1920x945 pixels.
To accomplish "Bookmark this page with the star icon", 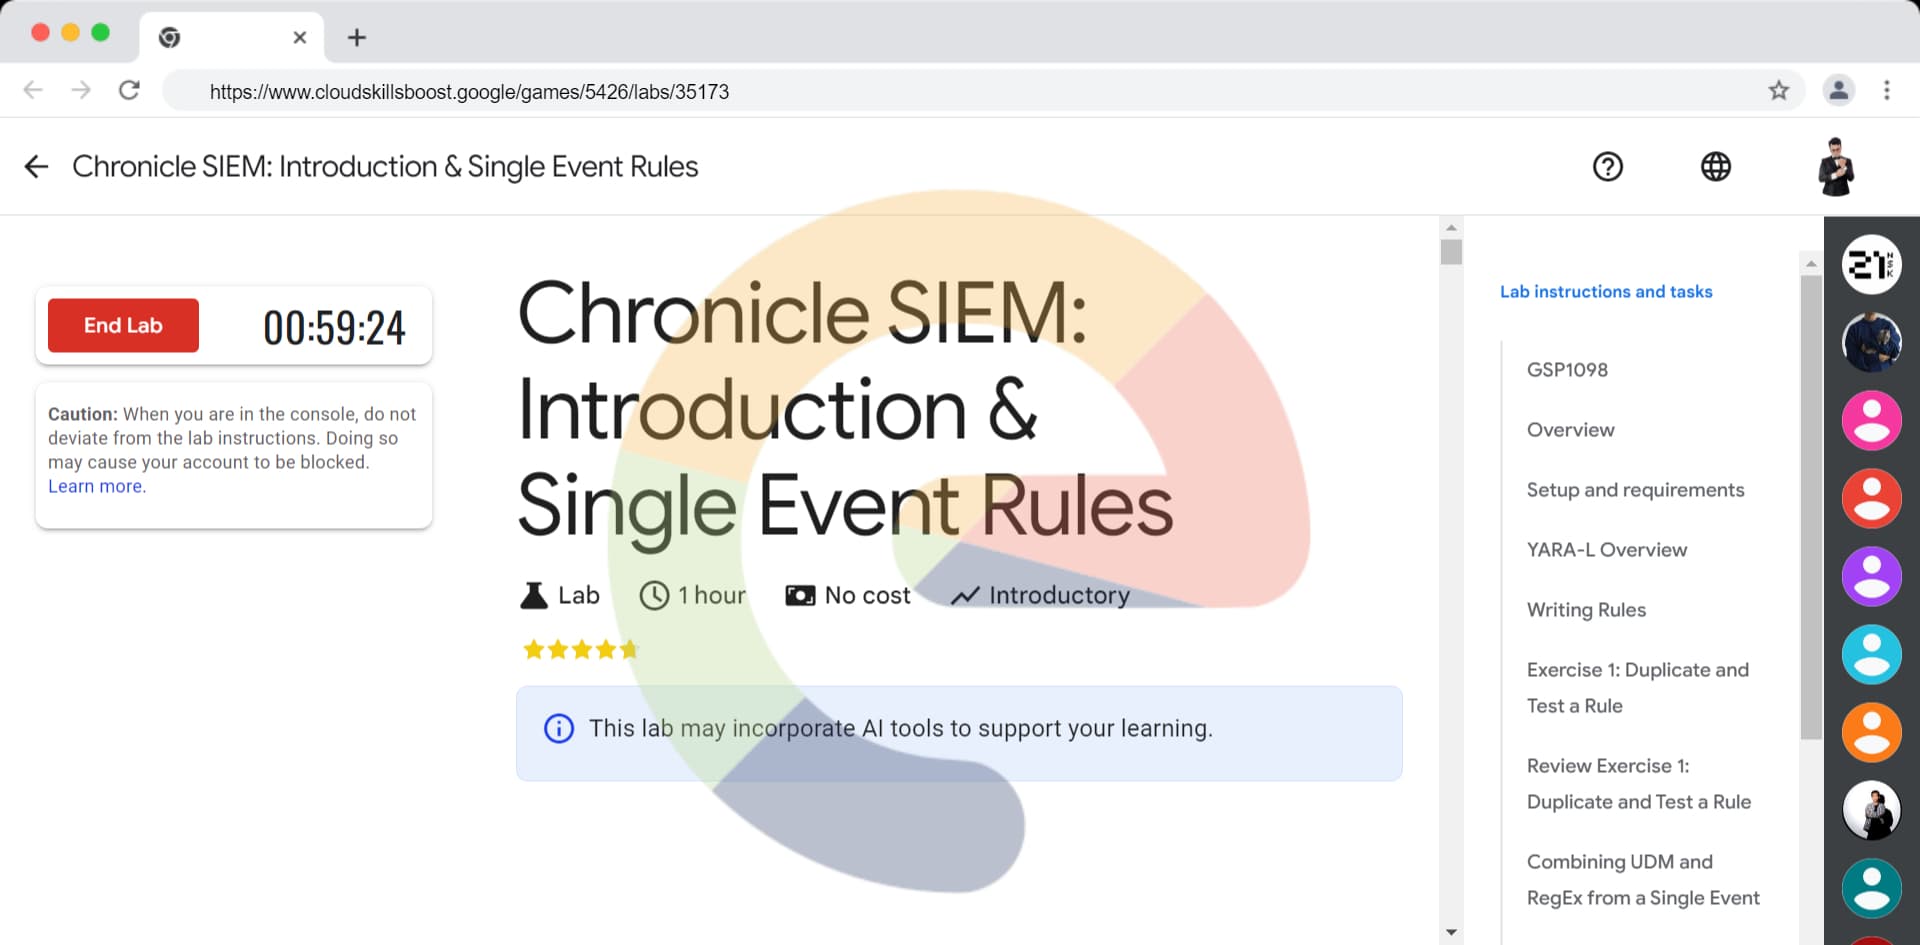I will [1778, 91].
